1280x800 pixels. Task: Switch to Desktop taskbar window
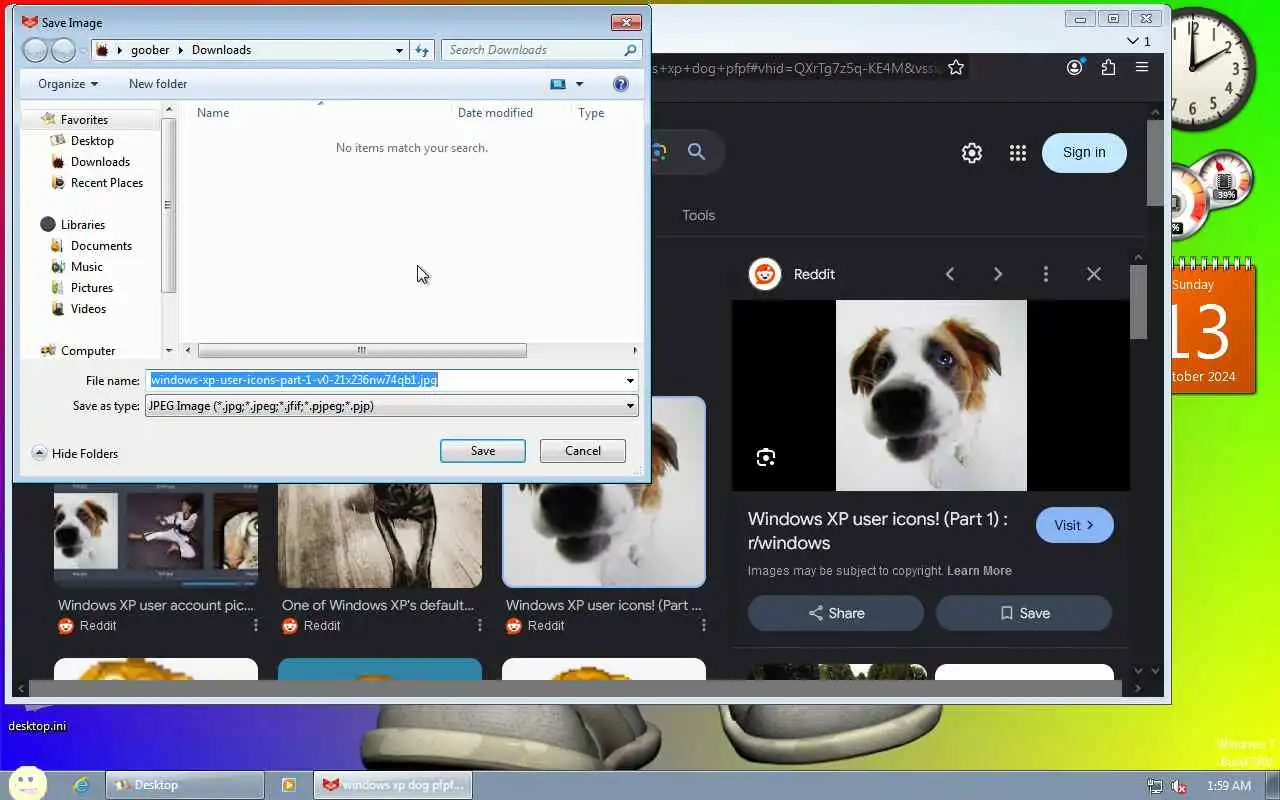(185, 785)
